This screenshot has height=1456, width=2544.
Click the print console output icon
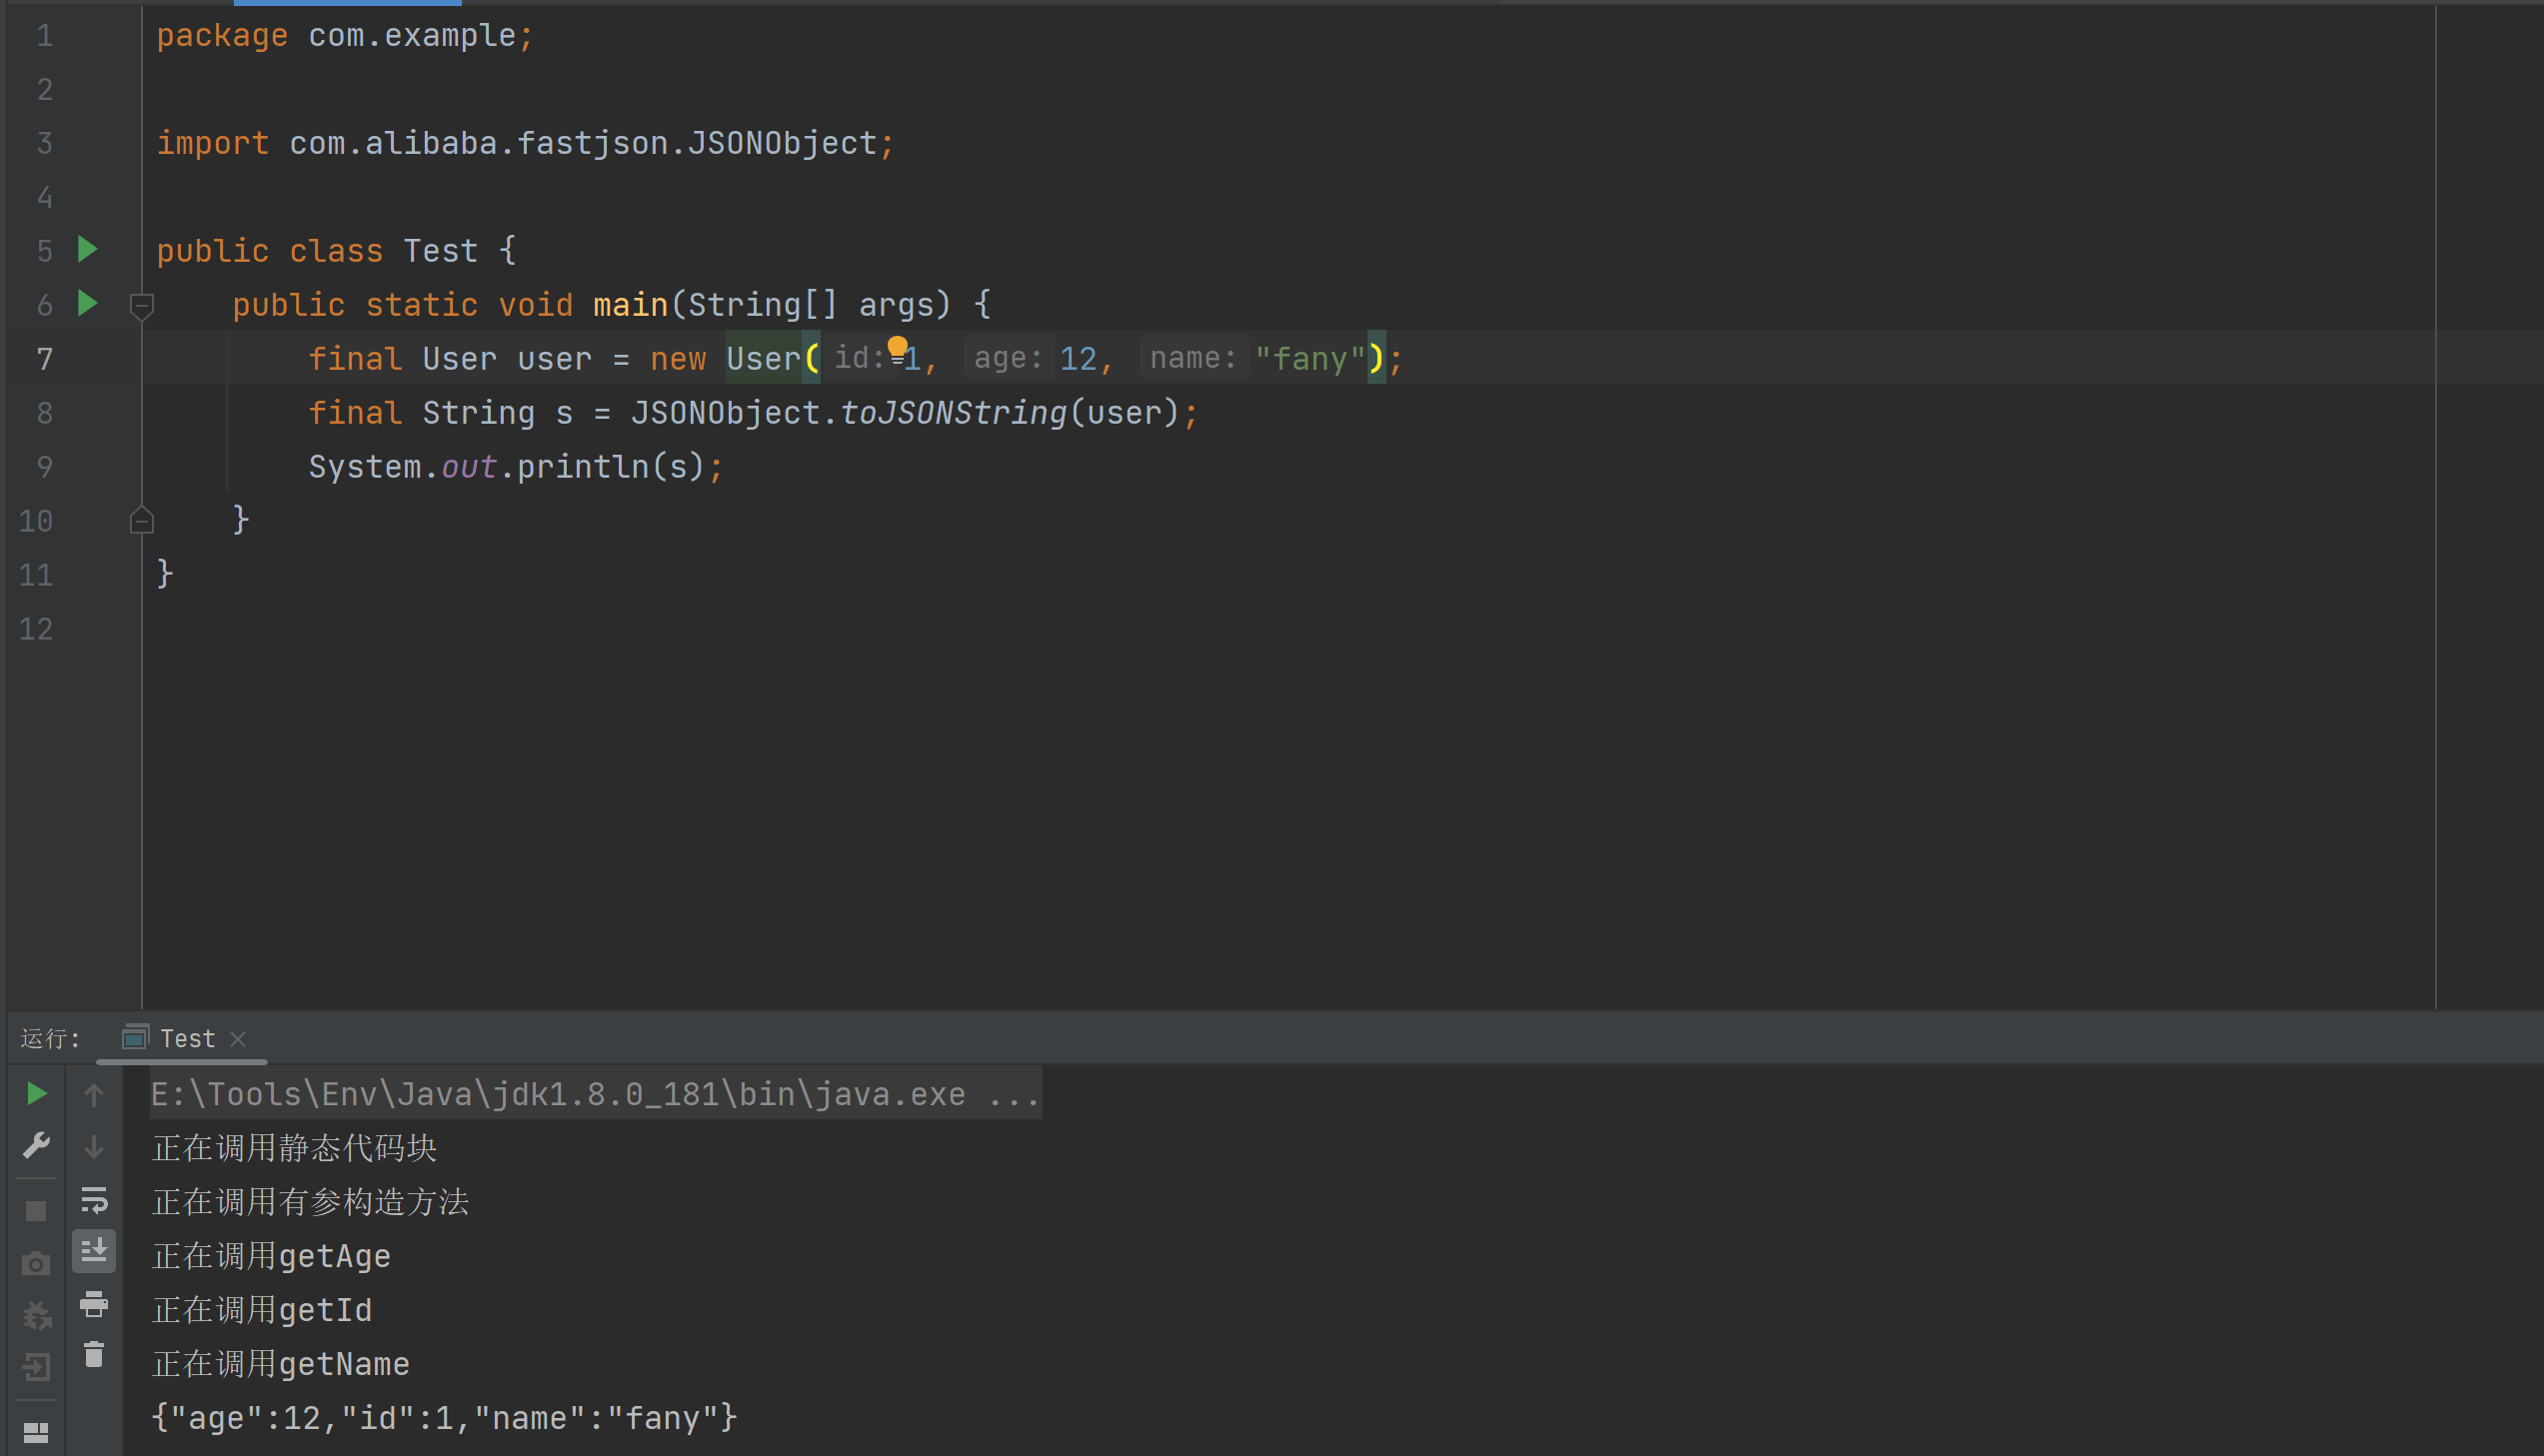(94, 1303)
